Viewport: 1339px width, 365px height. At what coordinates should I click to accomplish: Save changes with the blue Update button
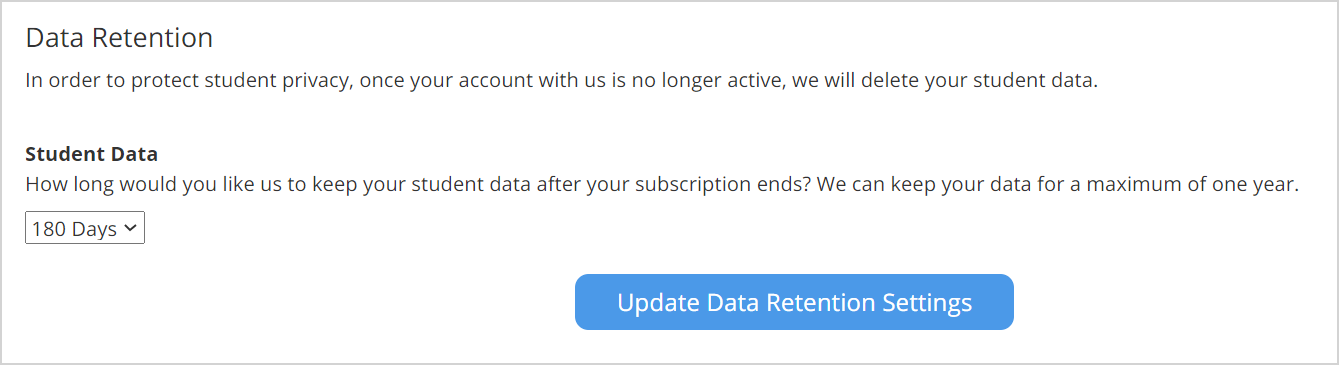tap(794, 302)
